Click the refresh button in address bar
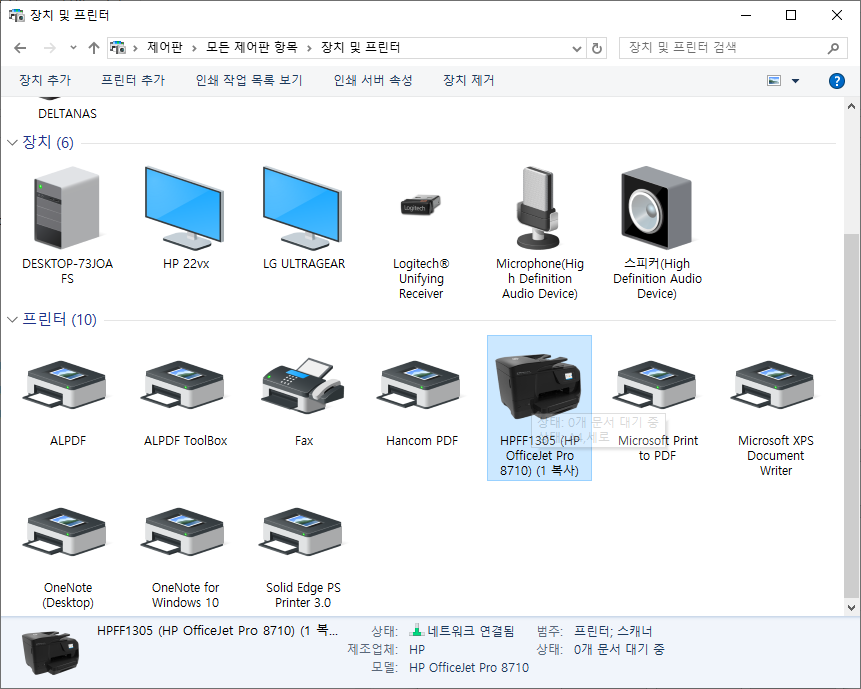The height and width of the screenshot is (689, 861). click(x=596, y=48)
